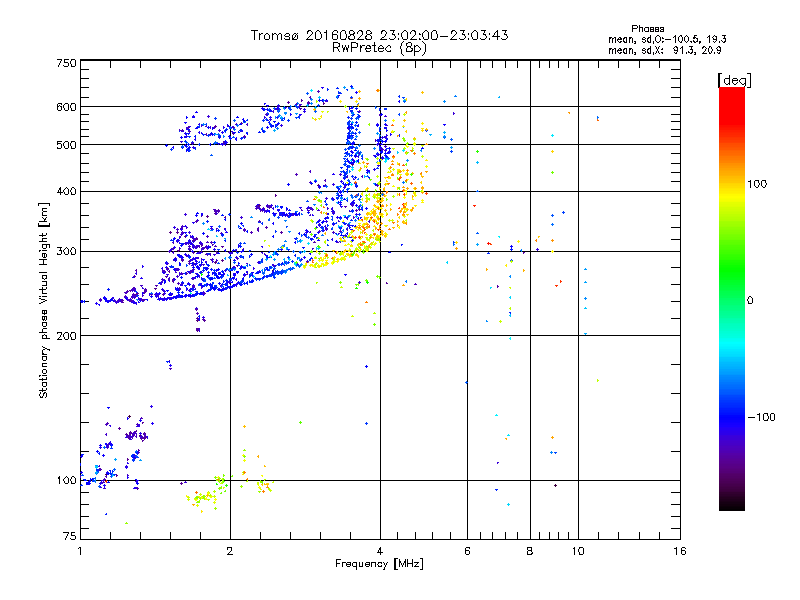Click the y-axis label '200'
Screen dimensions: 800x600
(66, 336)
